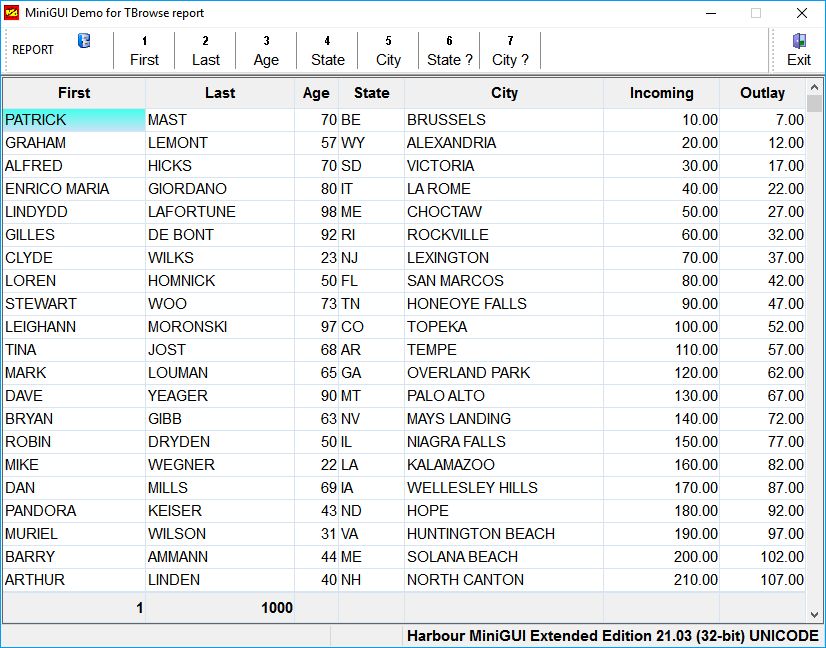
Task: Select city cell PALO ALTO
Action: [x=504, y=396]
